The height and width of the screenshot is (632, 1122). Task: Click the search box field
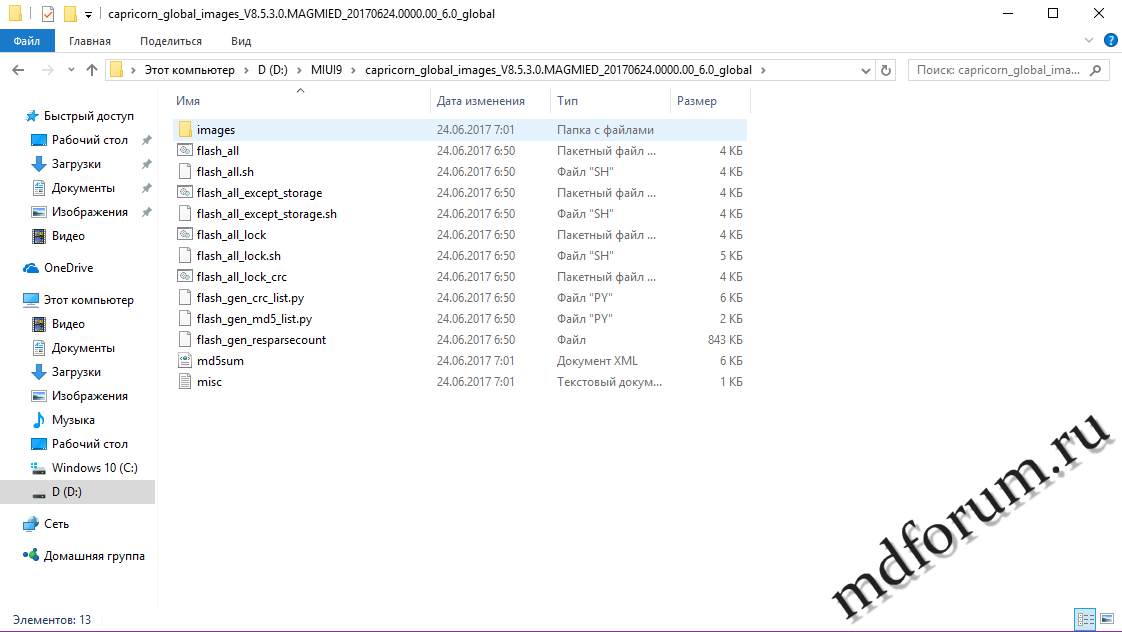click(1000, 71)
